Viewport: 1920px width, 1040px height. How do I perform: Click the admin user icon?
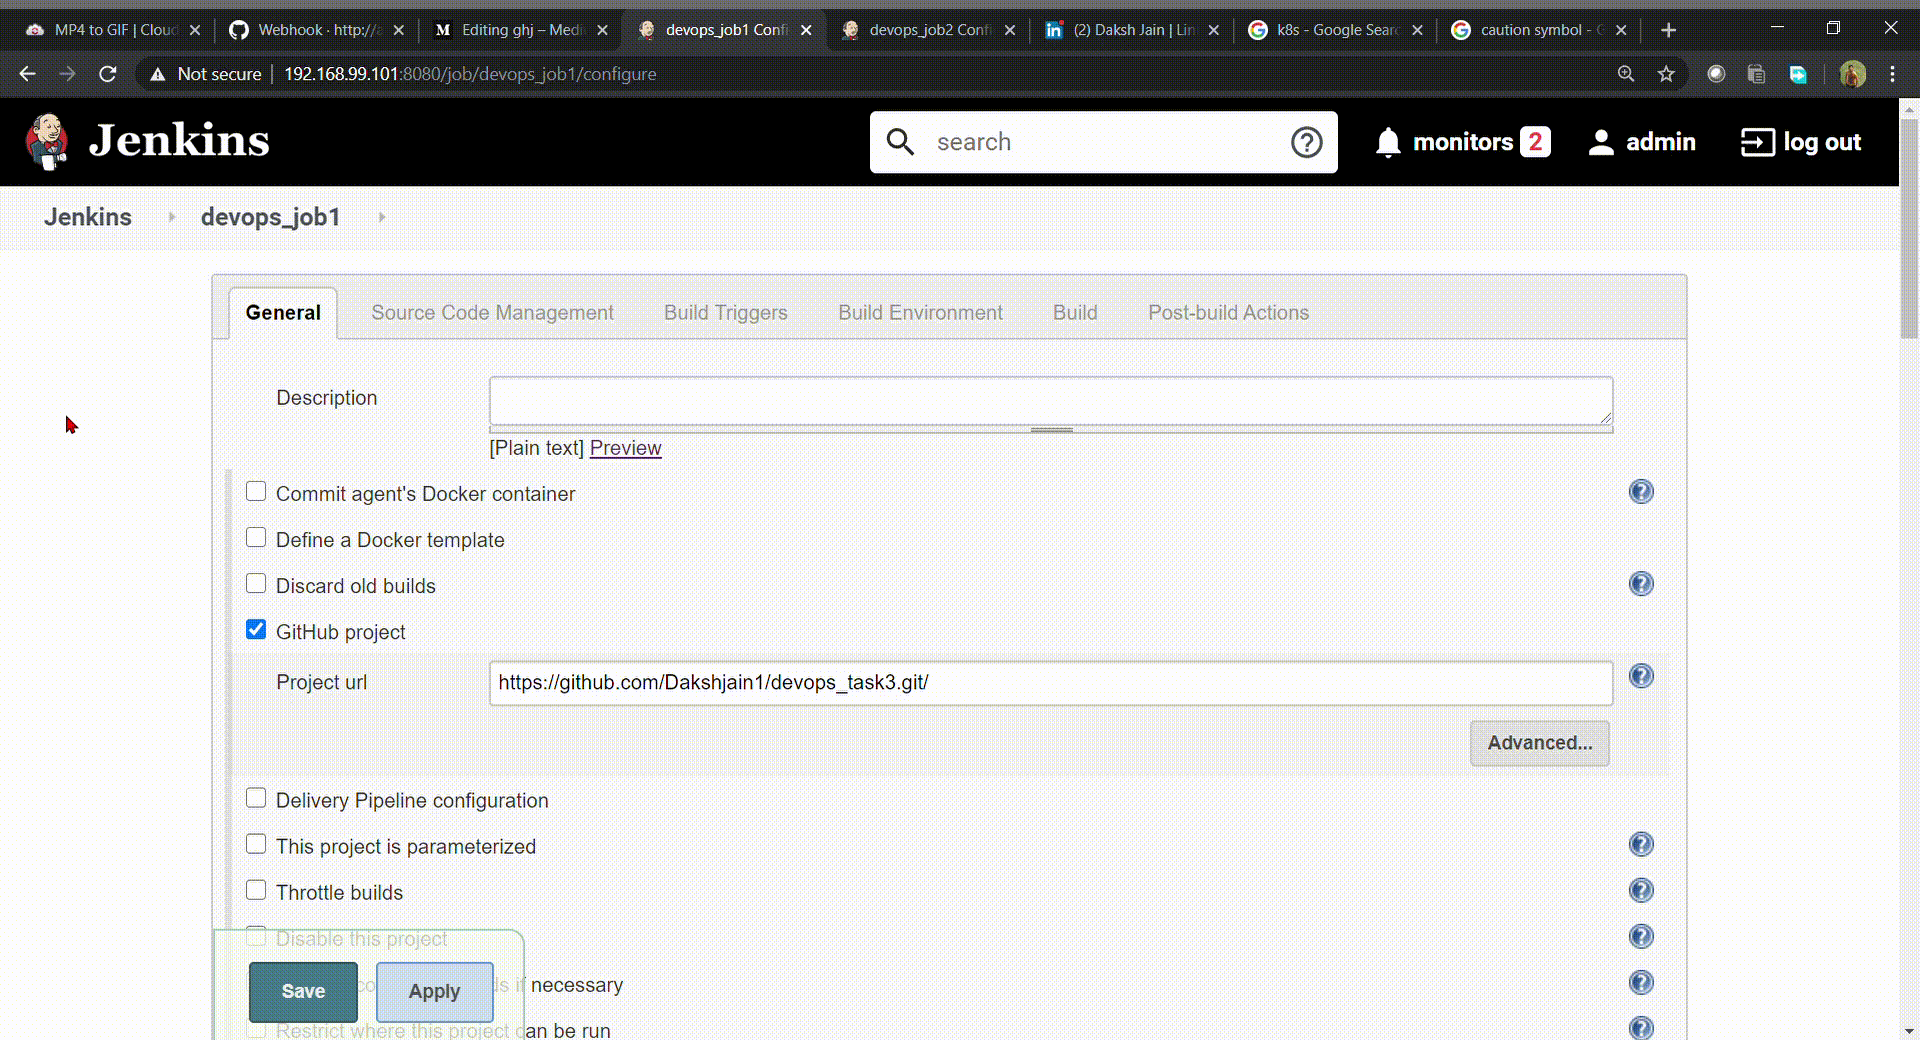click(x=1601, y=142)
